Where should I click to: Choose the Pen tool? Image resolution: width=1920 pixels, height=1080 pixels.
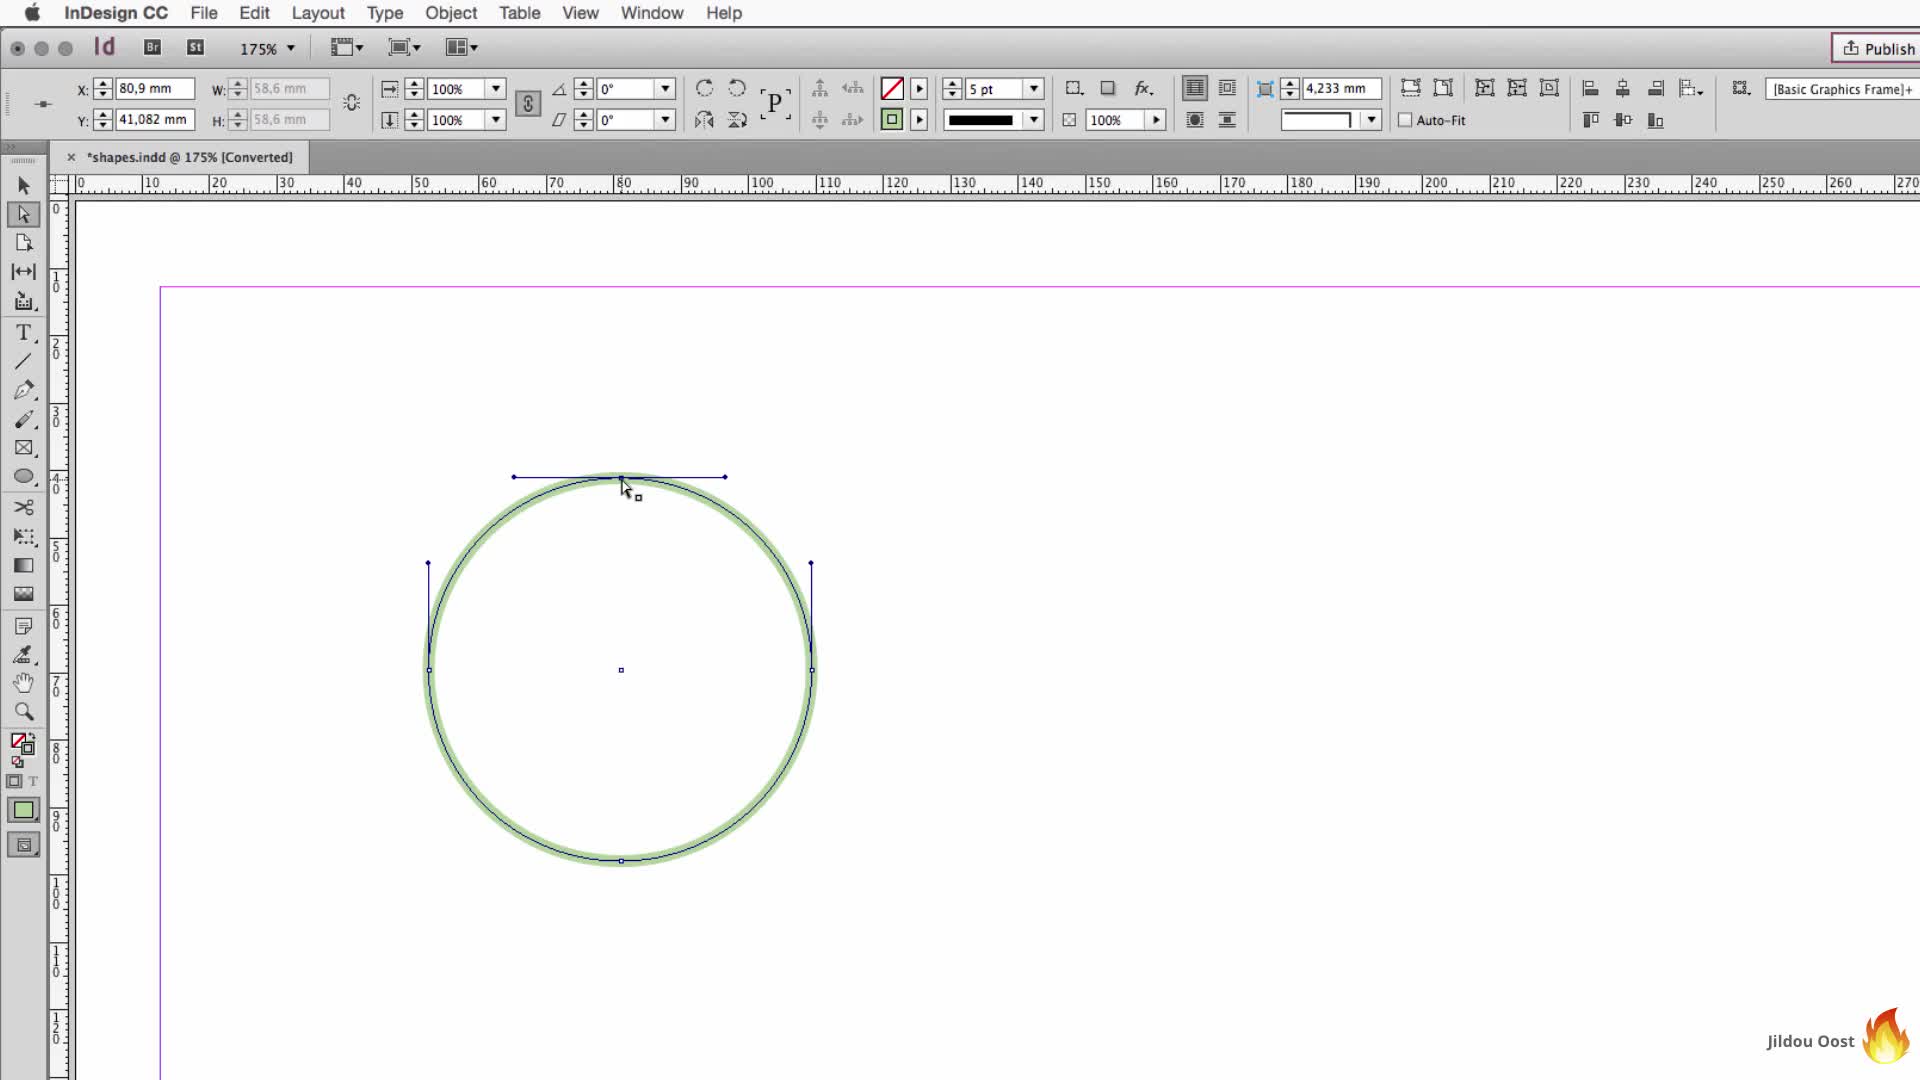(x=24, y=390)
